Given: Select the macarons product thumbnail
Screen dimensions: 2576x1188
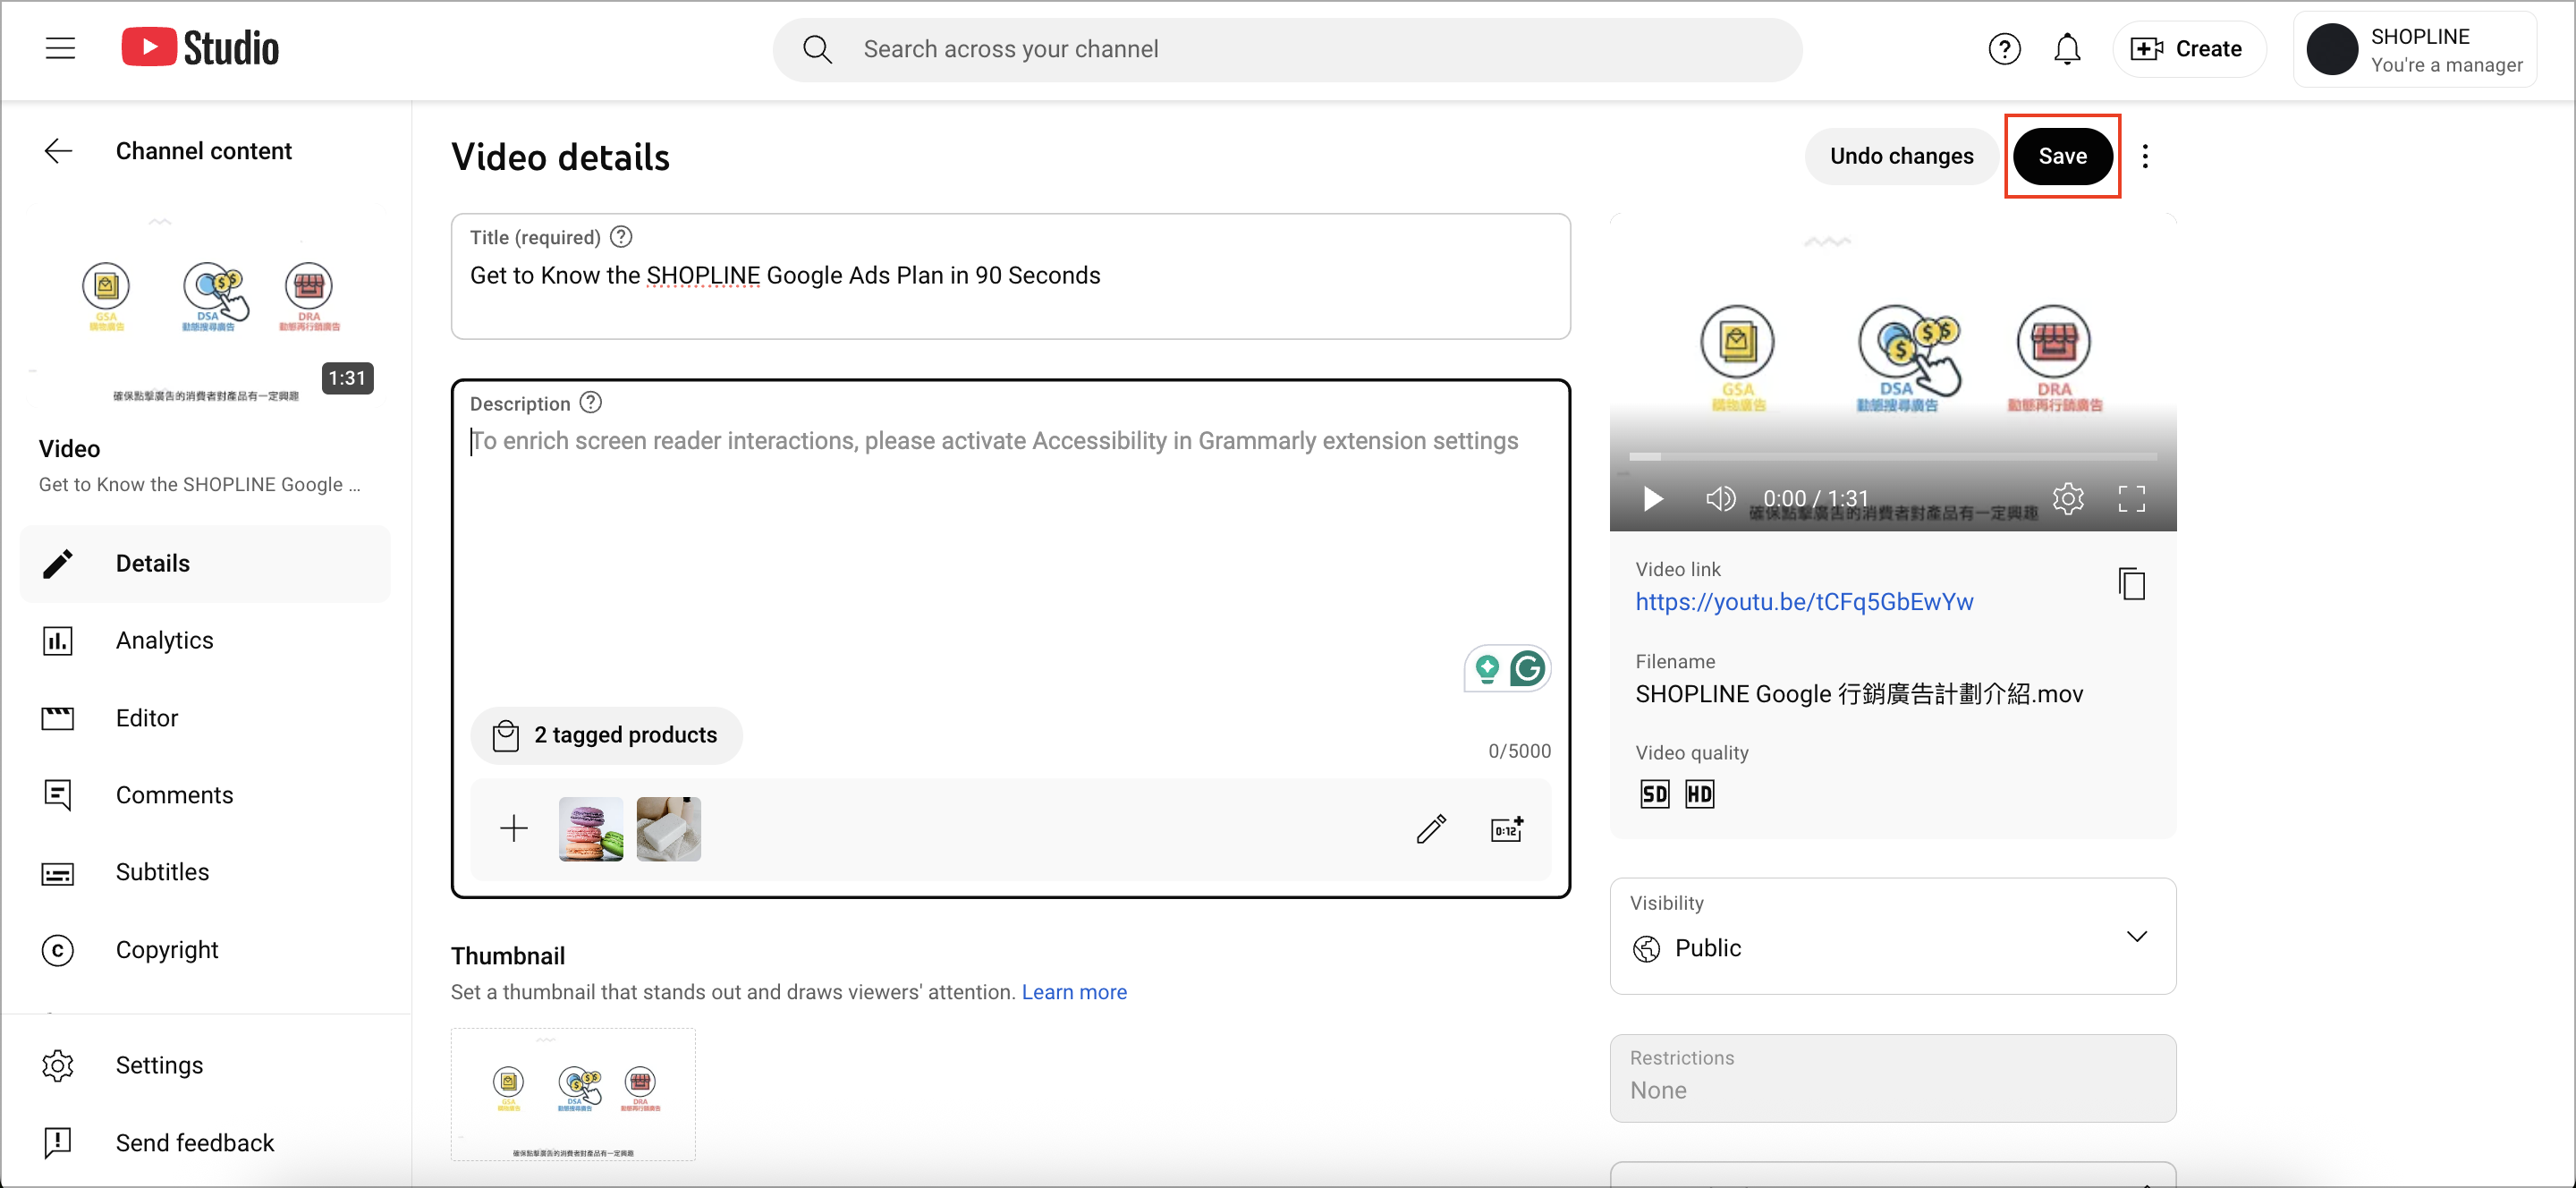Looking at the screenshot, I should click(591, 828).
